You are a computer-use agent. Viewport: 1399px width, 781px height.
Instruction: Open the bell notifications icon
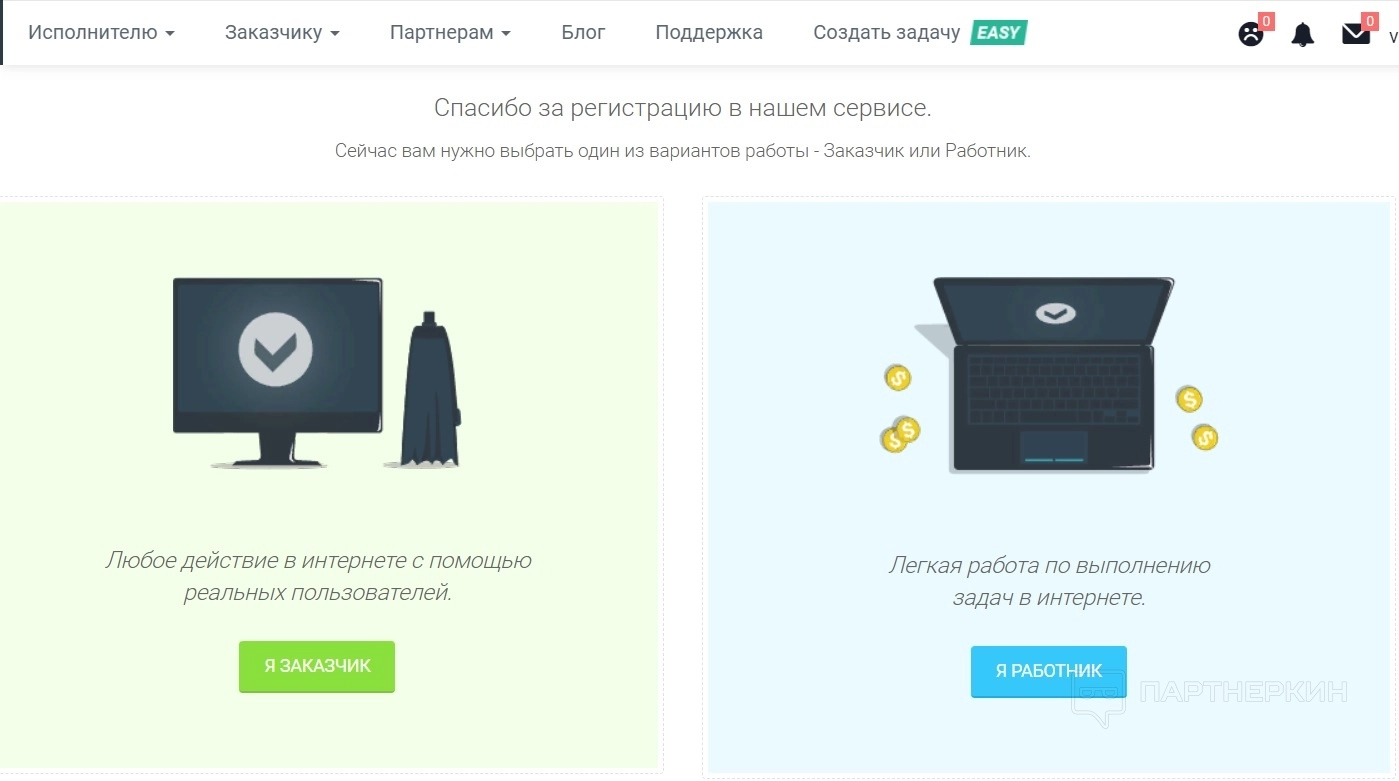[1302, 34]
